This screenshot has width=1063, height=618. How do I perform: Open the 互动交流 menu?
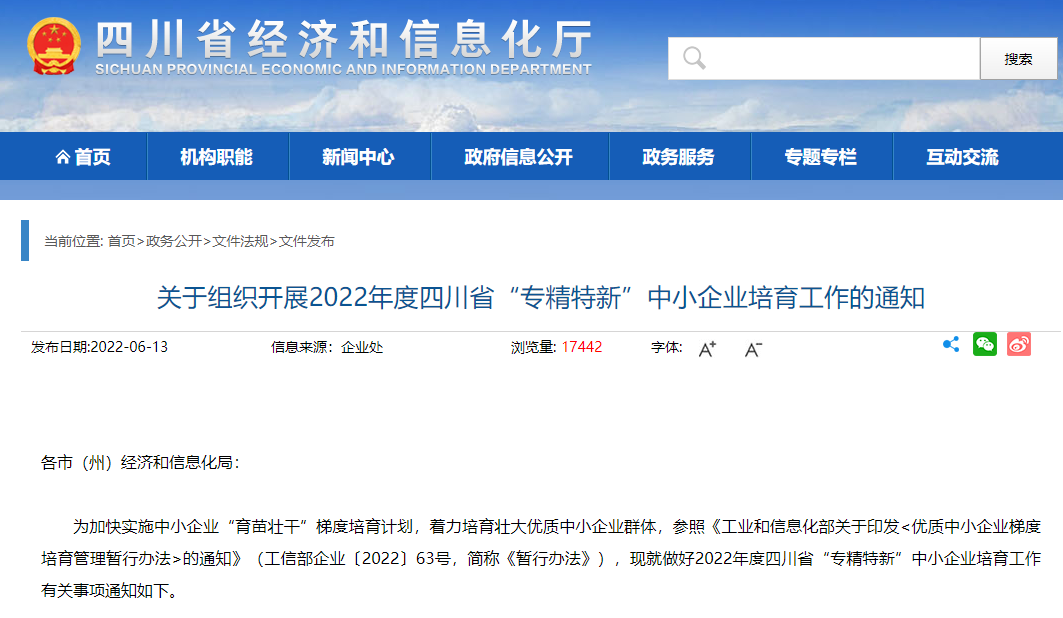pos(962,157)
